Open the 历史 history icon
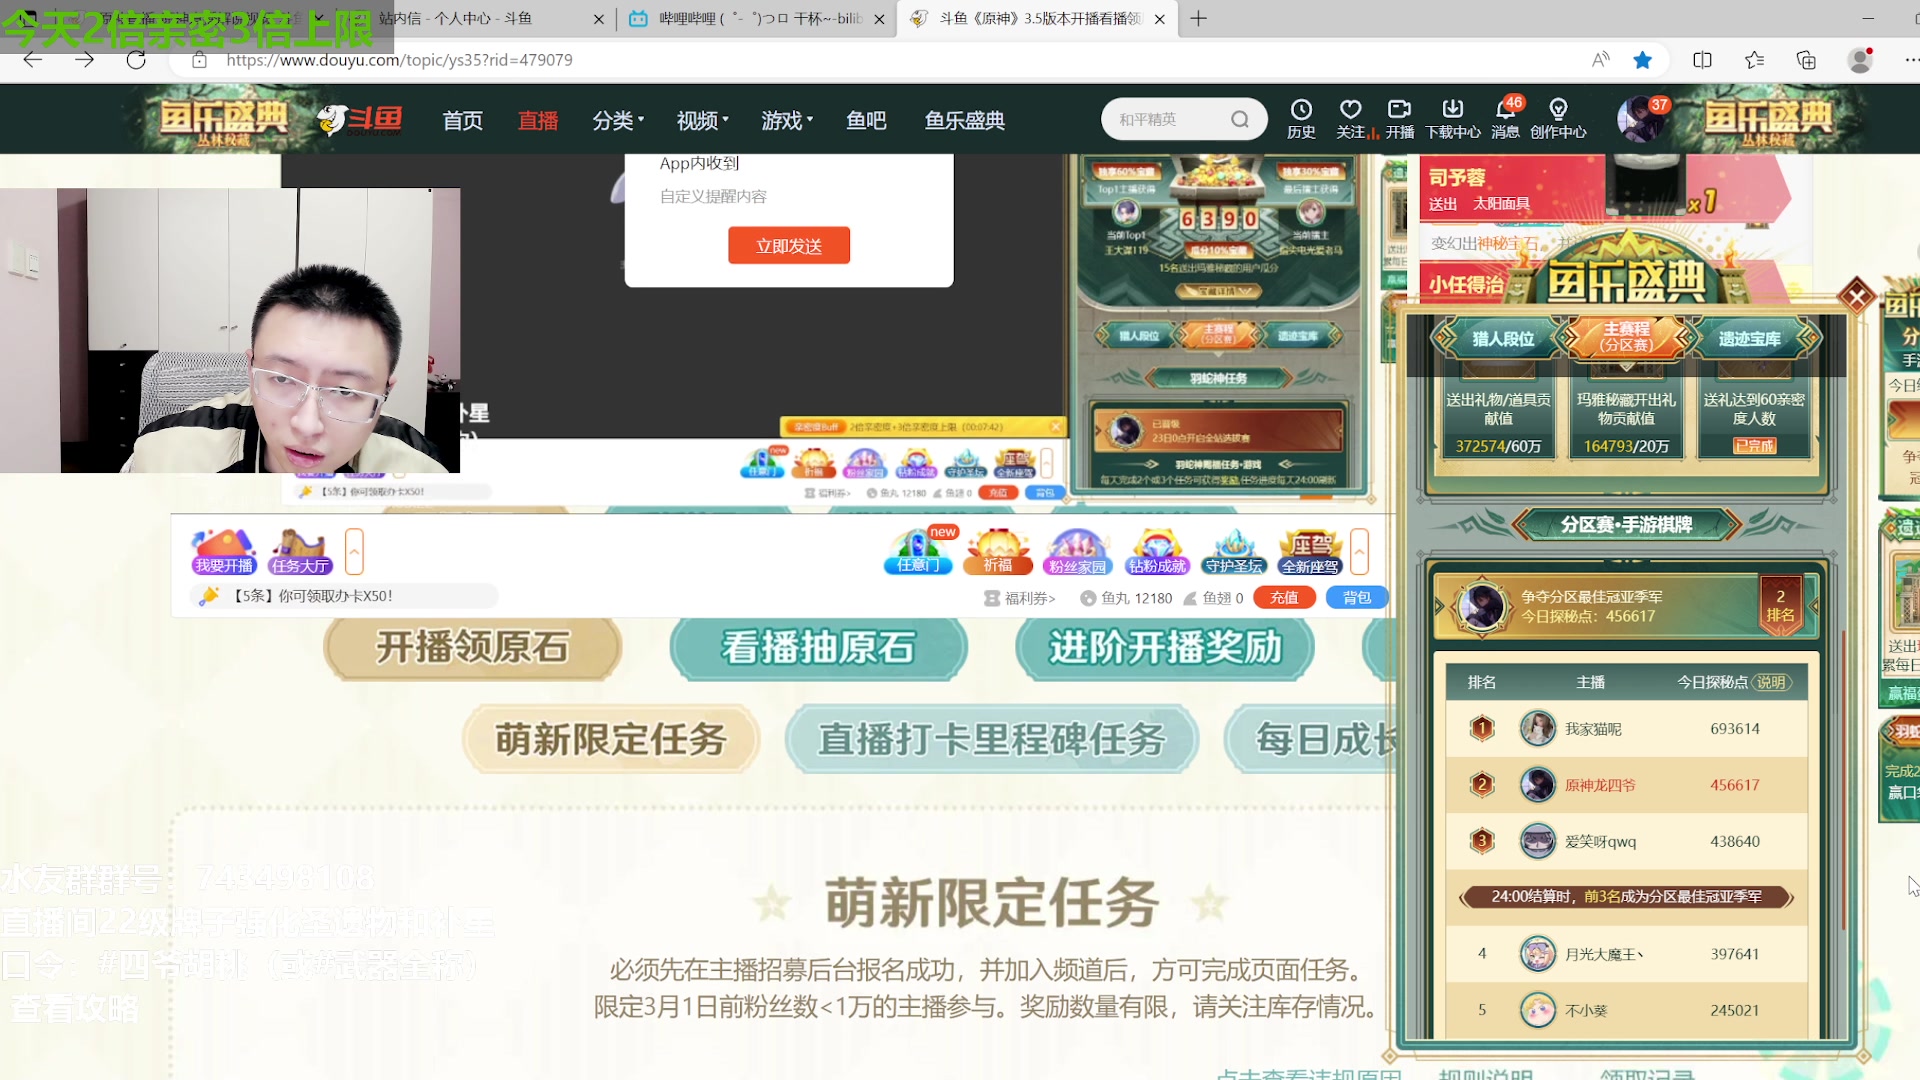This screenshot has width=1920, height=1080. pos(1301,118)
